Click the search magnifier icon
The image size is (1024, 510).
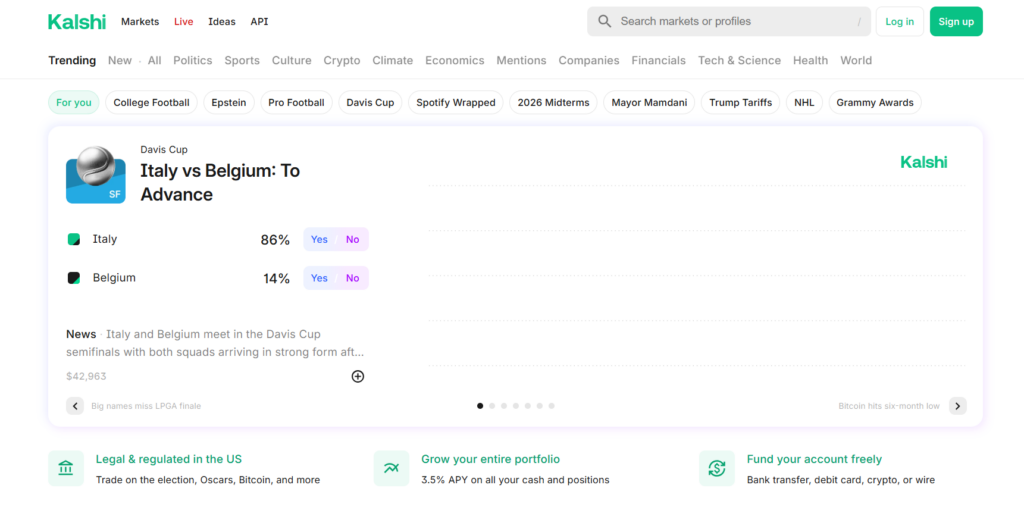tap(604, 21)
